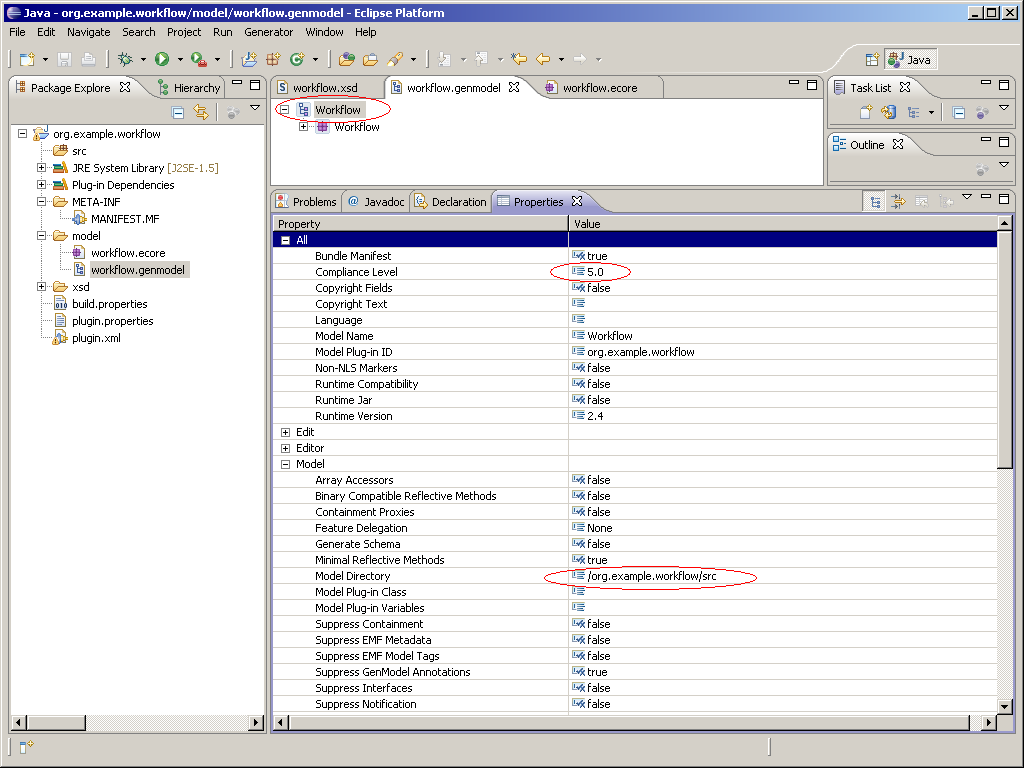Switch to the workflow.ecore editor tab
The height and width of the screenshot is (768, 1024).
coord(599,88)
